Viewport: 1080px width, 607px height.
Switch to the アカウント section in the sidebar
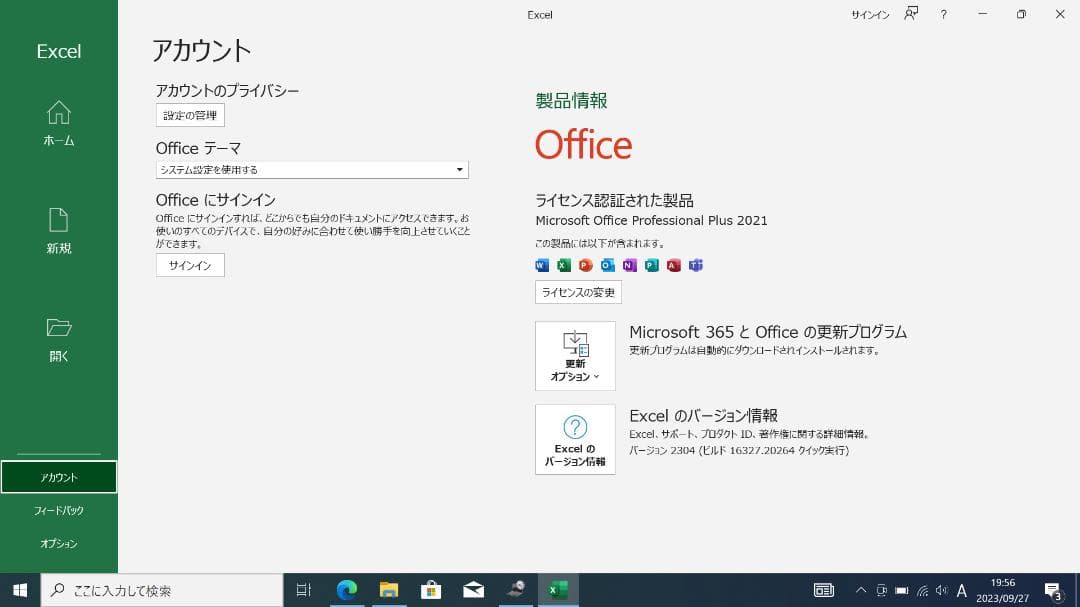[x=58, y=477]
